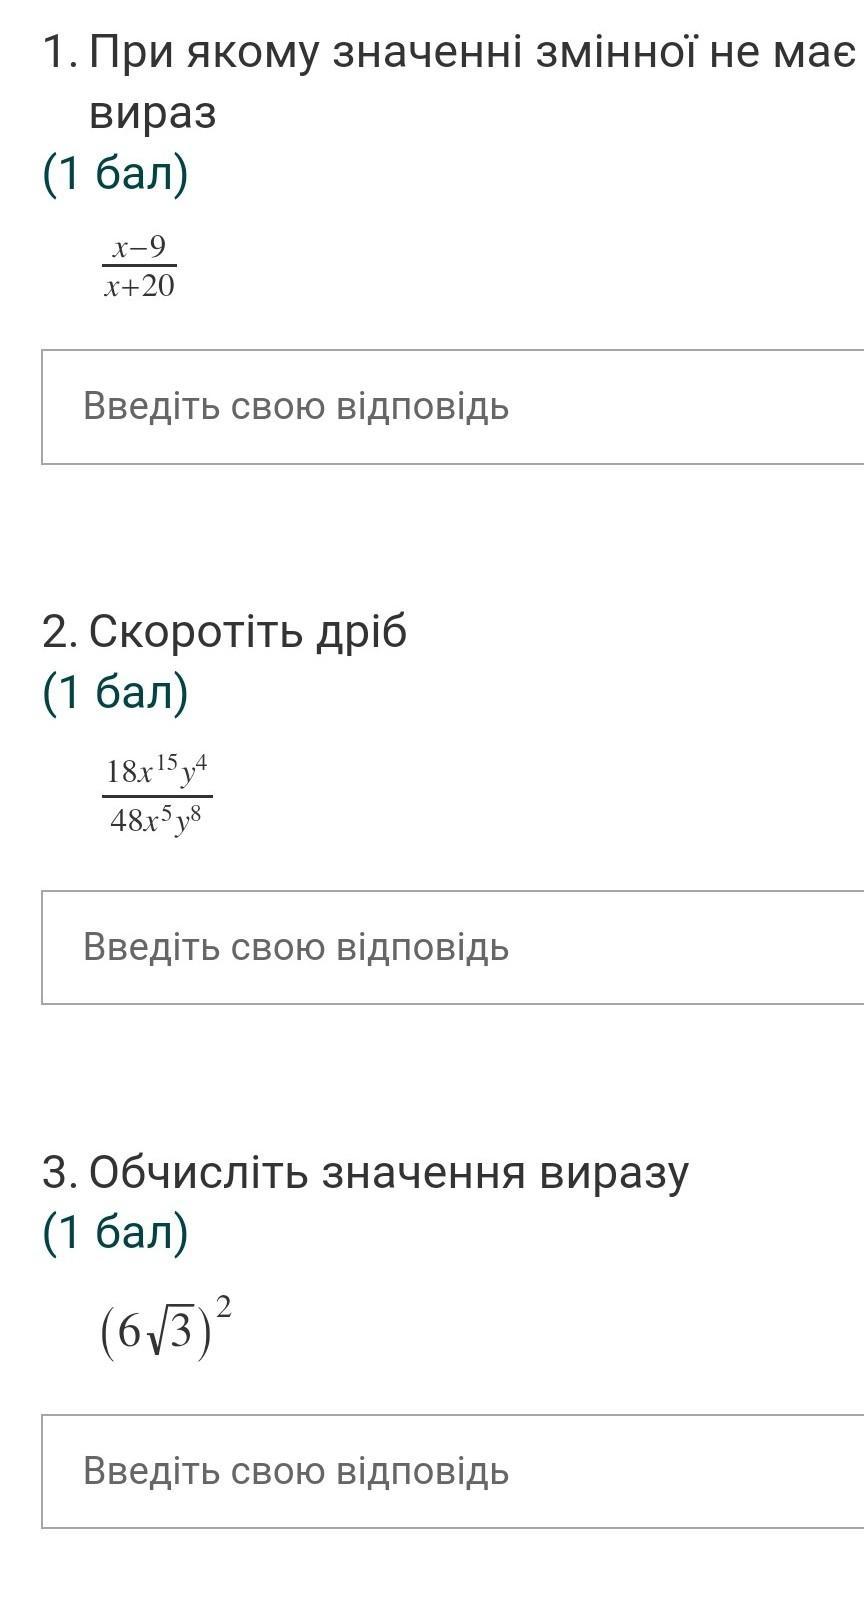The width and height of the screenshot is (864, 1620).
Task: Click '(1 бал)' under Скоротіть дріб
Action: [115, 692]
